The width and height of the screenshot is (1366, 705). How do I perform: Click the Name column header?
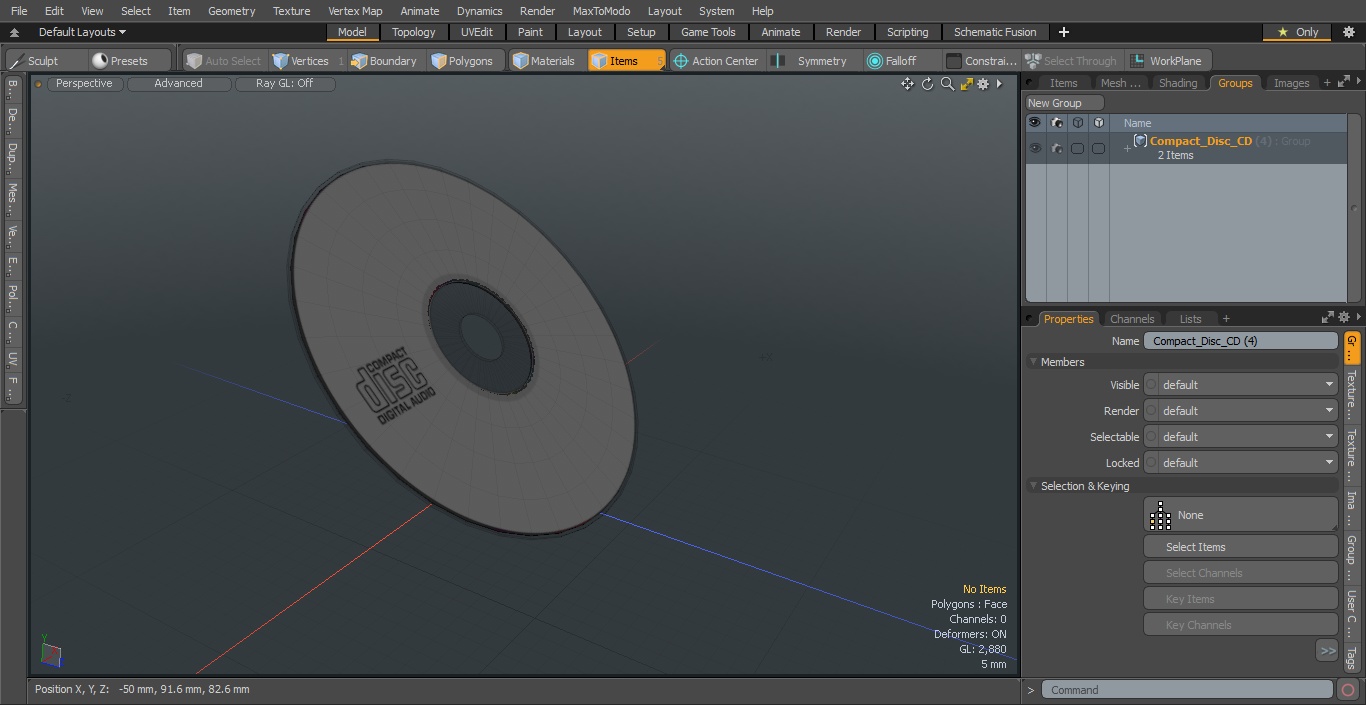point(1138,123)
